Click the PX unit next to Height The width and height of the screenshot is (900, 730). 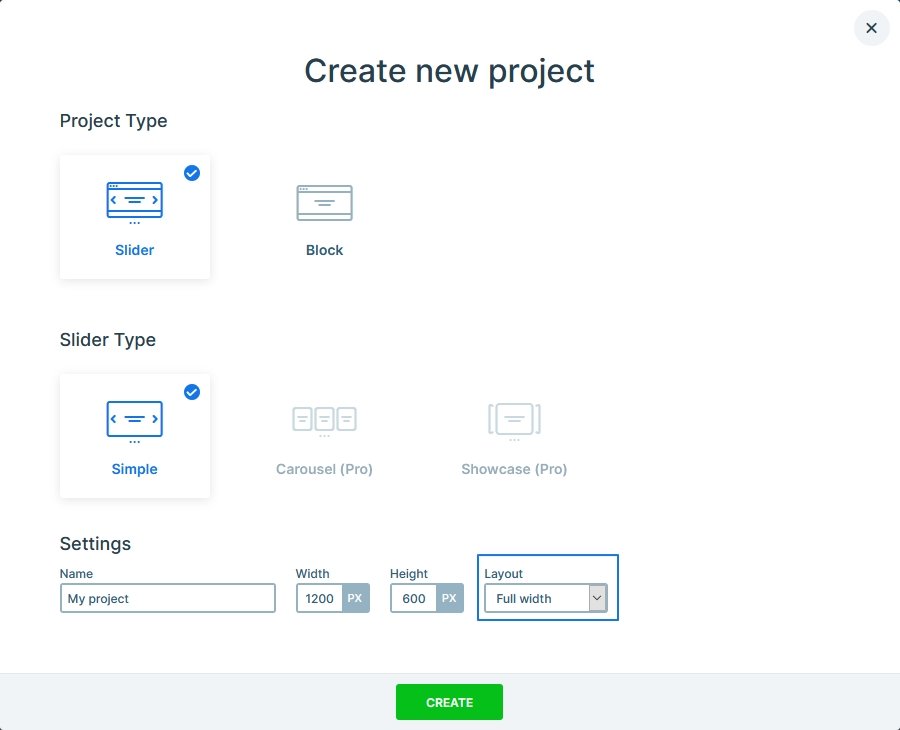tap(449, 598)
